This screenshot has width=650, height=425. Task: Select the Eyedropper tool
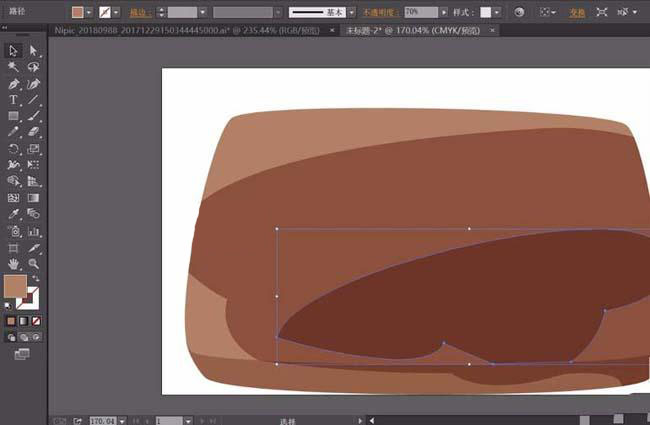point(13,214)
